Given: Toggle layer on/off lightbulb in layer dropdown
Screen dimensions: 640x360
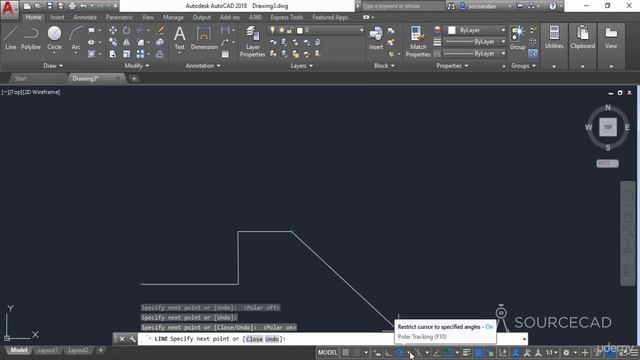Looking at the screenshot, I should (272, 30).
